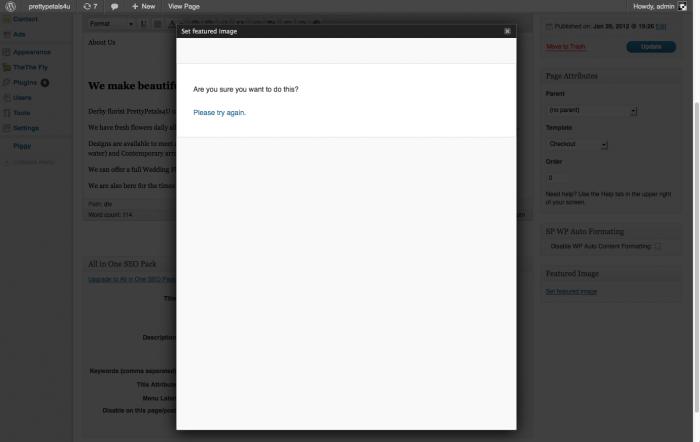The image size is (700, 442).
Task: Close the Set featured image dialog
Action: pos(507,31)
